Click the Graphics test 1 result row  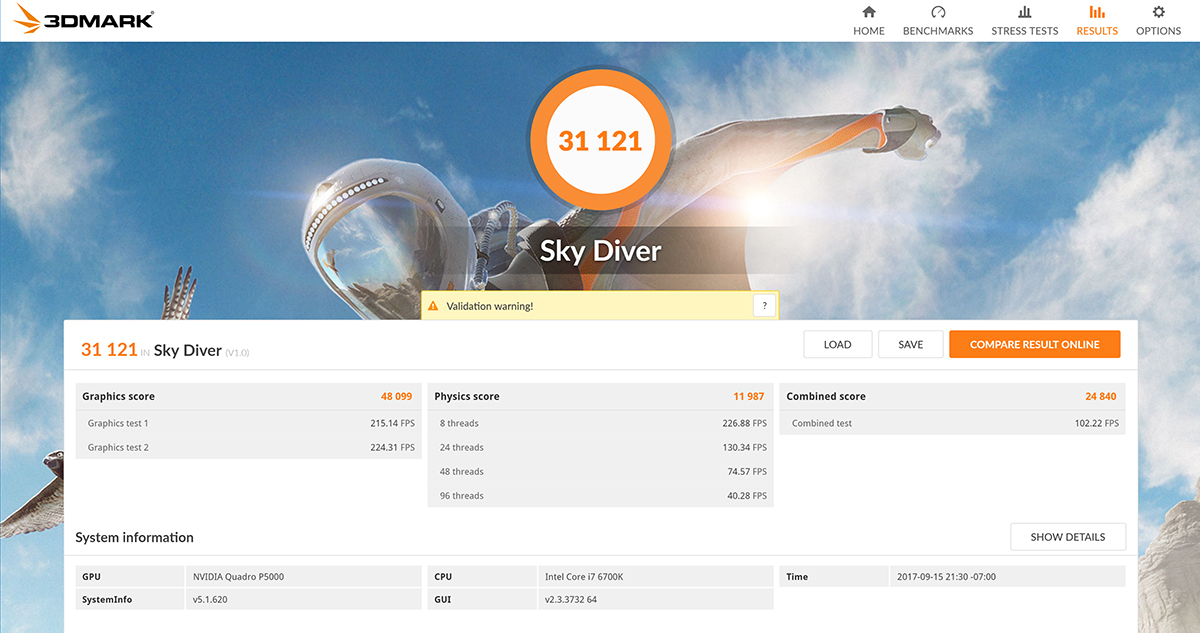(x=248, y=423)
